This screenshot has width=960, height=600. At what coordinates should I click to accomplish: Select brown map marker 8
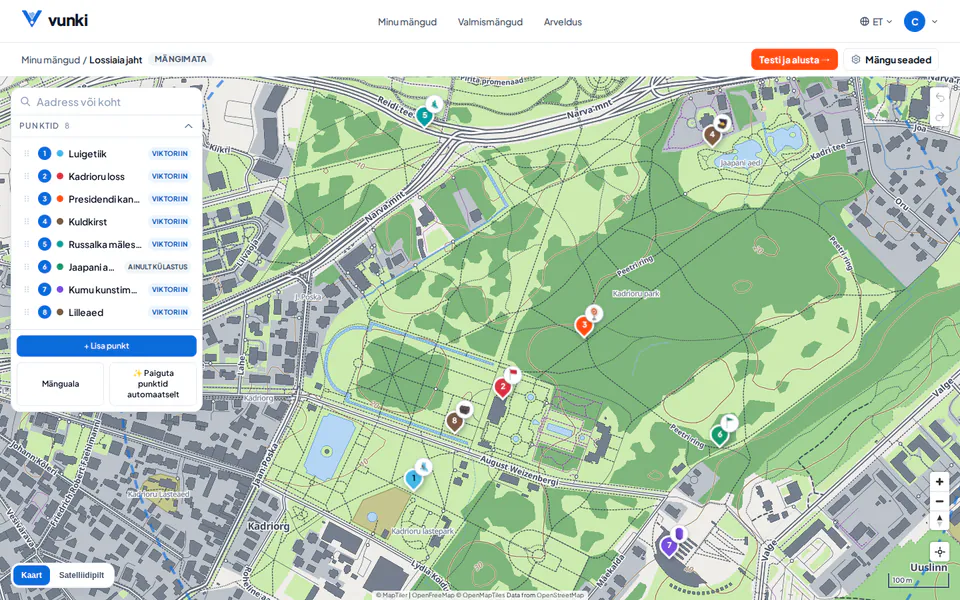coord(454,421)
